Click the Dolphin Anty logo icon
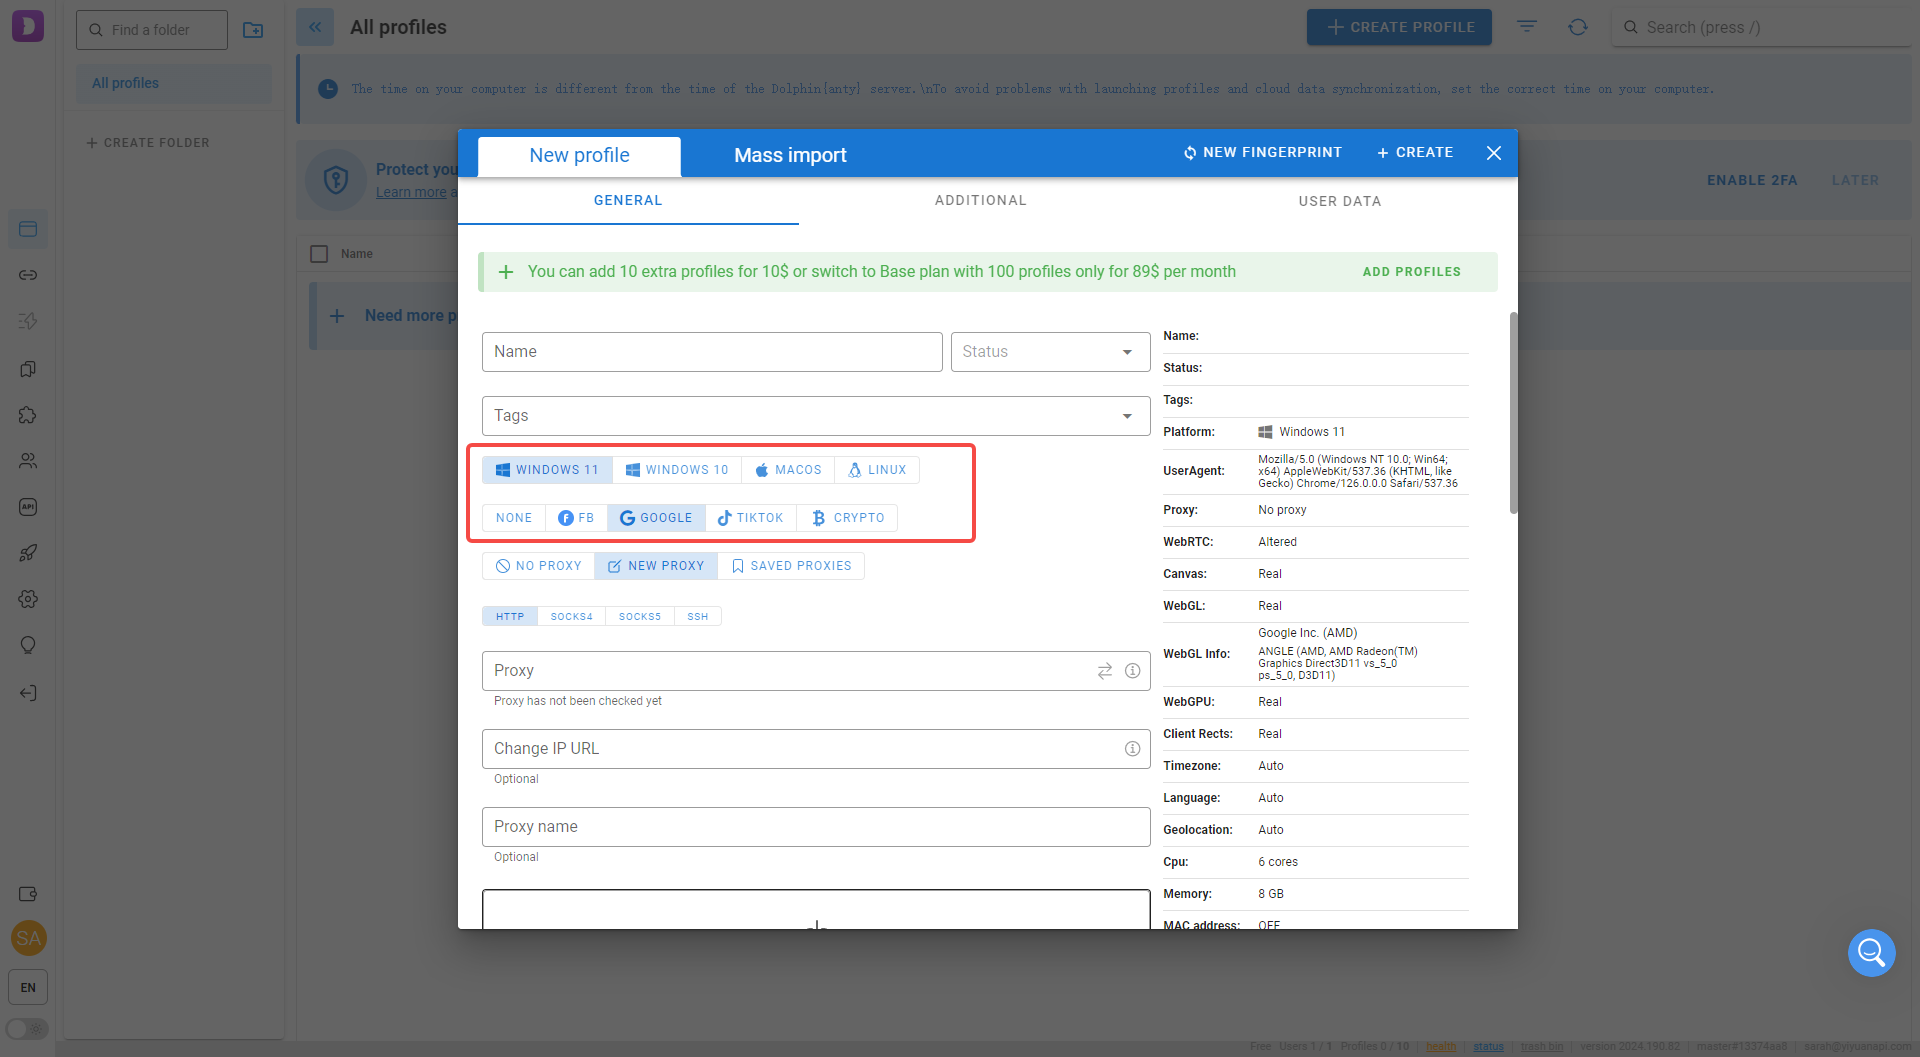1920x1057 pixels. coord(28,27)
